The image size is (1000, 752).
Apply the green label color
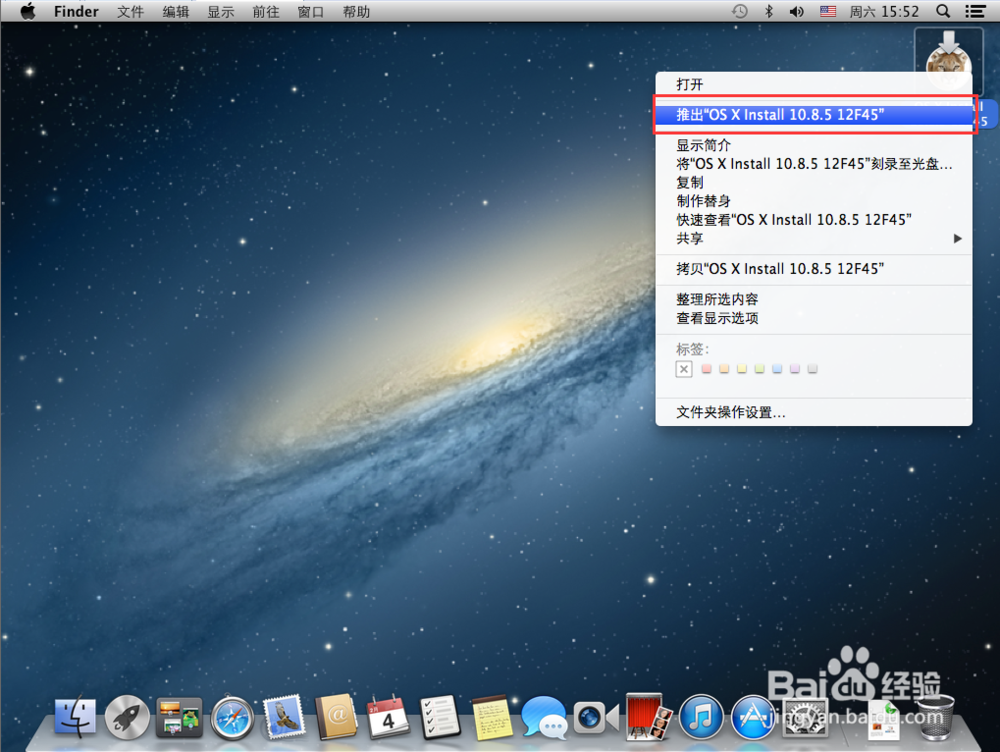pyautogui.click(x=759, y=369)
